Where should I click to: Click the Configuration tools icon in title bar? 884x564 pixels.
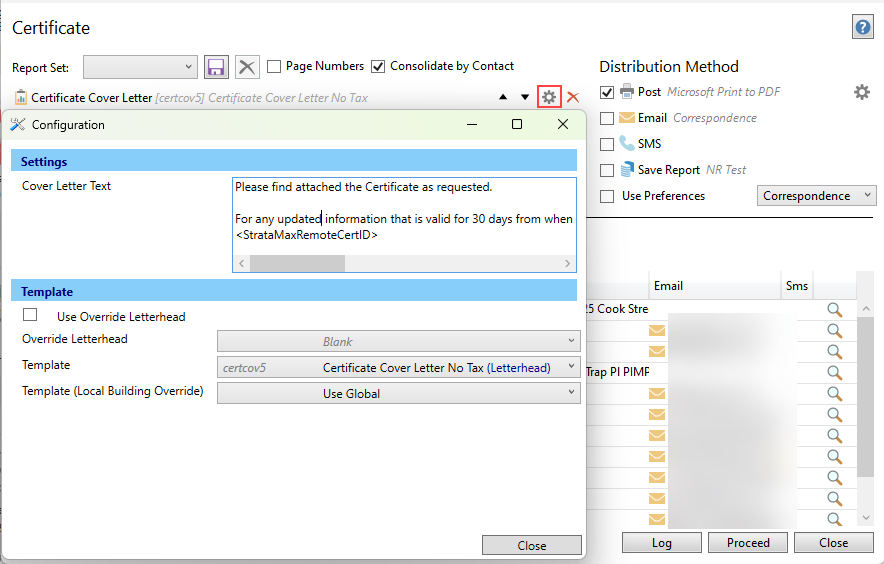click(18, 125)
